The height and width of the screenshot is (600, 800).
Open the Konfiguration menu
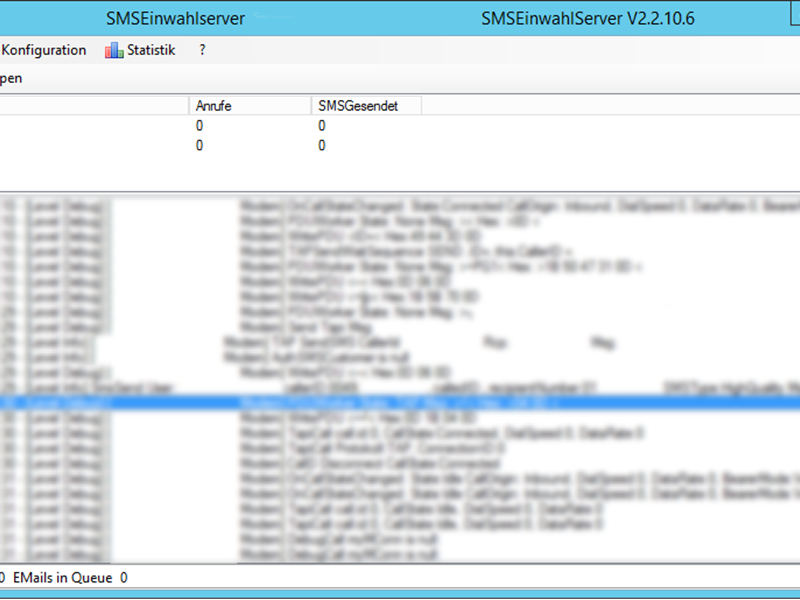pyautogui.click(x=44, y=50)
